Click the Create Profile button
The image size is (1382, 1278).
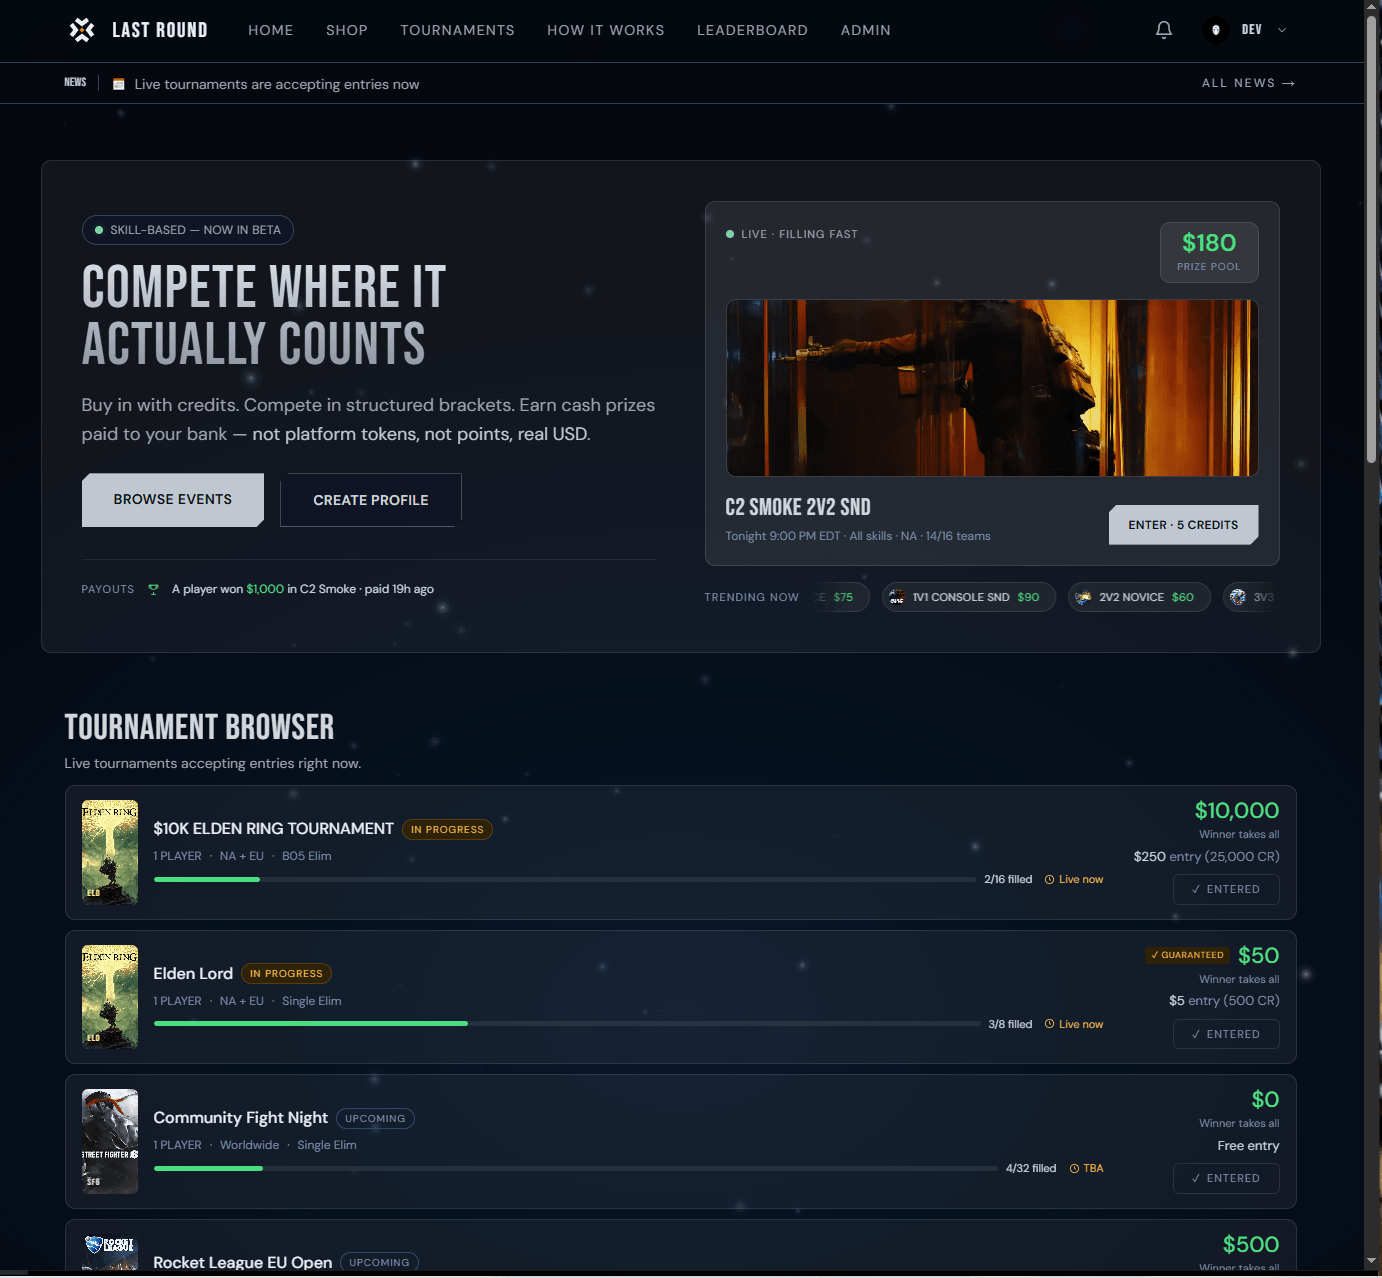(x=371, y=500)
